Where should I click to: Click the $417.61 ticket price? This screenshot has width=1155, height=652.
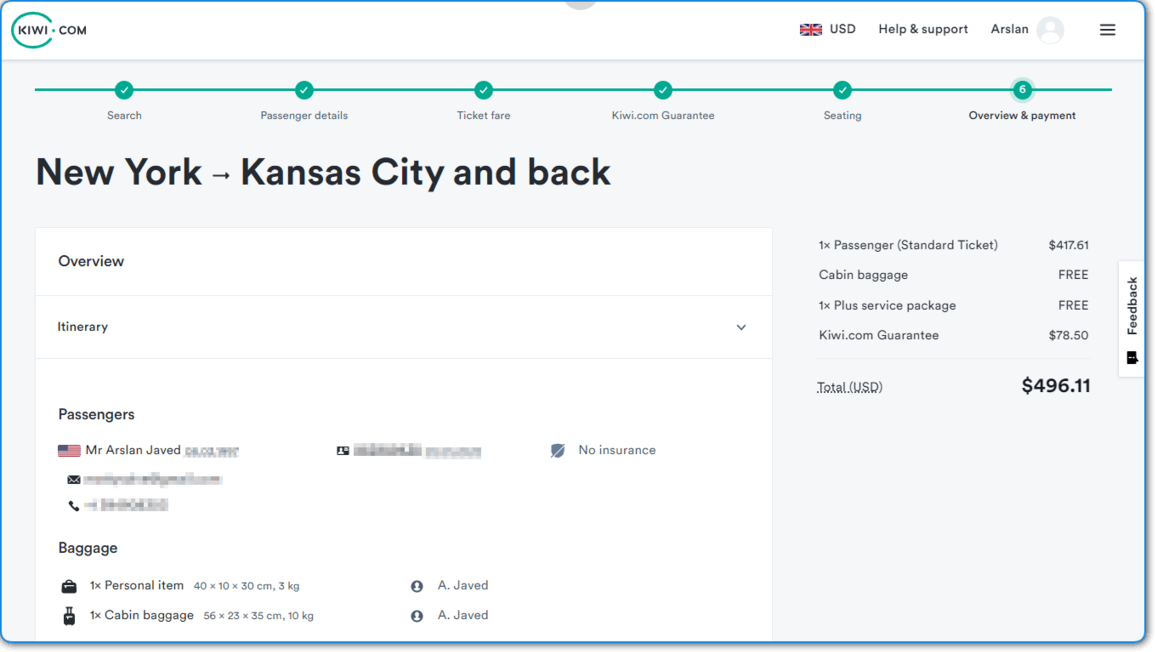coord(1068,245)
